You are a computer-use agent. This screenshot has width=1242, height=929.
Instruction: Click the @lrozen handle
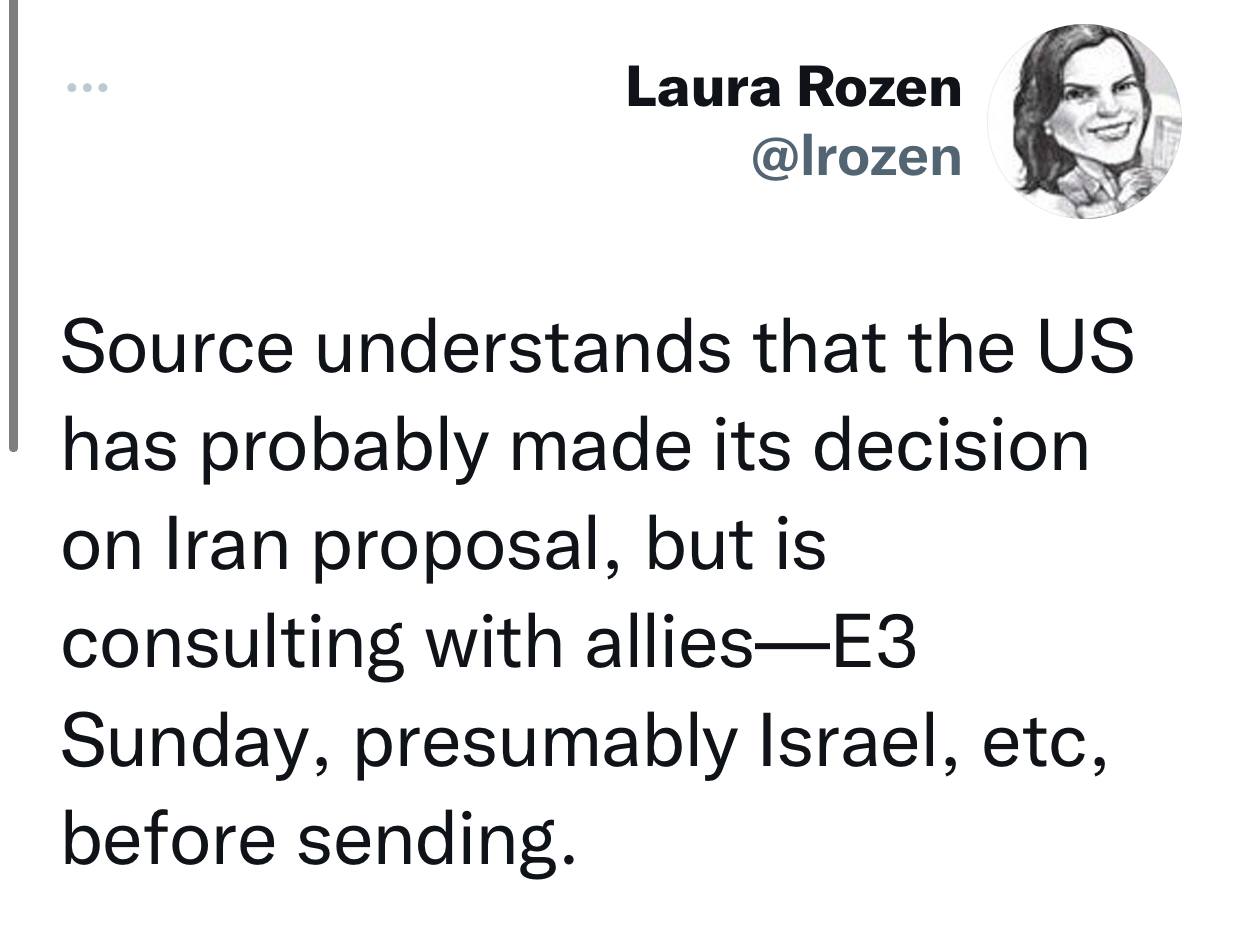click(x=855, y=157)
